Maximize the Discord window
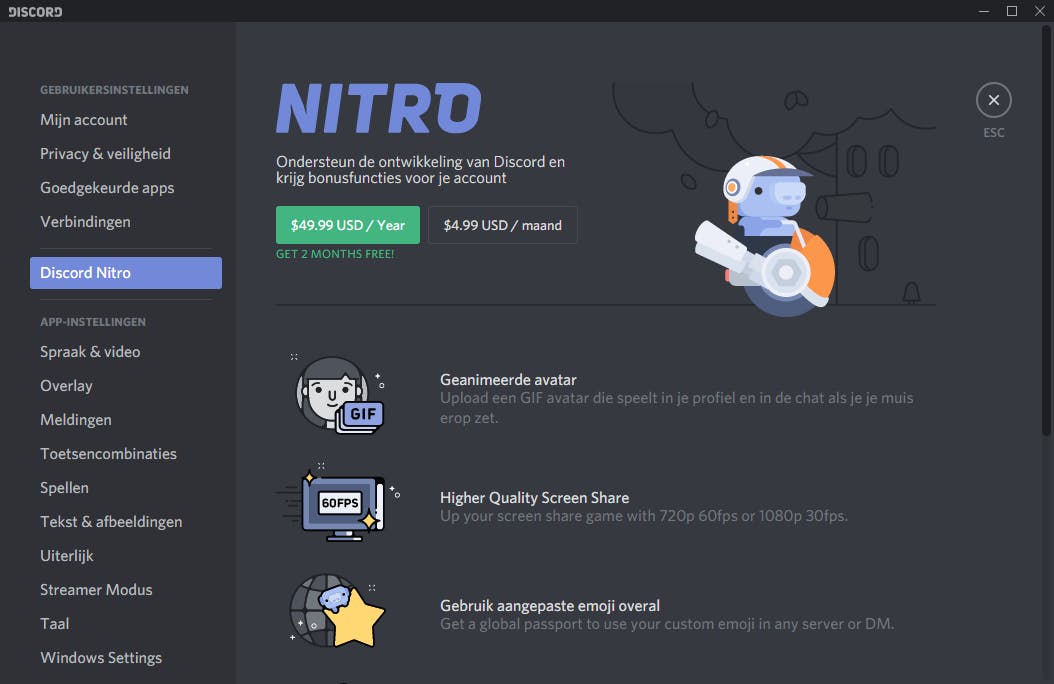Image resolution: width=1054 pixels, height=684 pixels. click(1012, 11)
